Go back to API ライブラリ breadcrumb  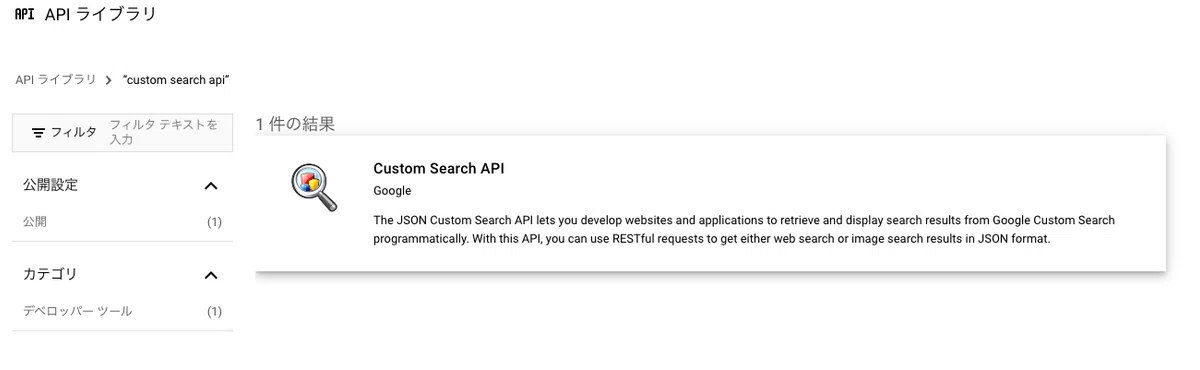[x=56, y=80]
